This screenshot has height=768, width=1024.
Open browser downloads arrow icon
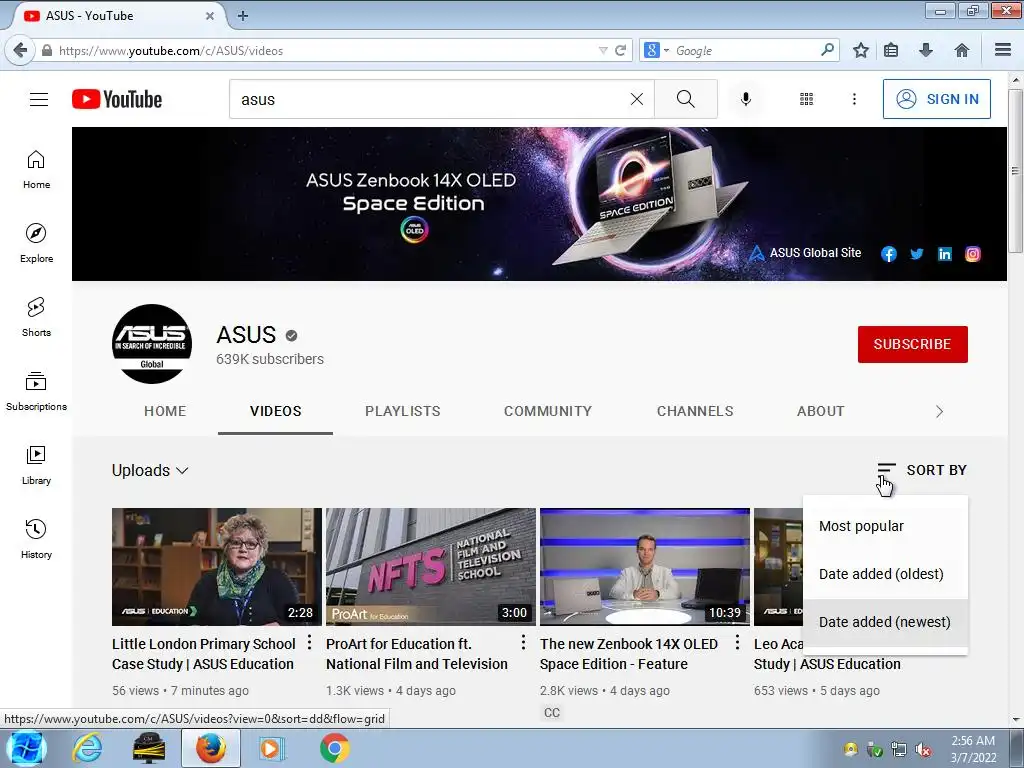(x=925, y=50)
